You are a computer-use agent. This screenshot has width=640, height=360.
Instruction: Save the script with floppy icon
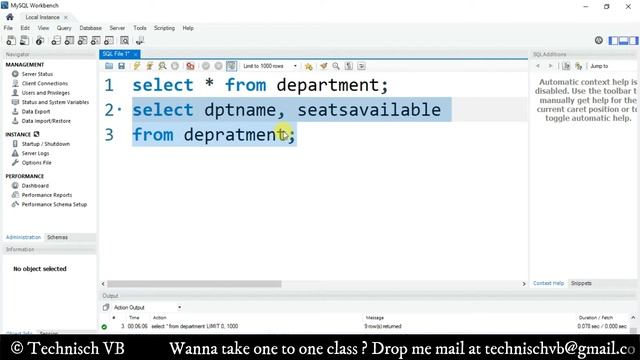(x=122, y=66)
